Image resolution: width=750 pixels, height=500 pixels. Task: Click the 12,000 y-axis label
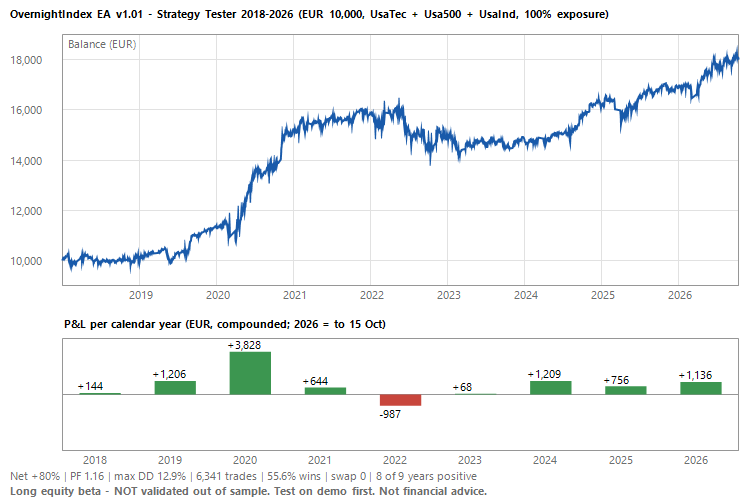(26, 211)
